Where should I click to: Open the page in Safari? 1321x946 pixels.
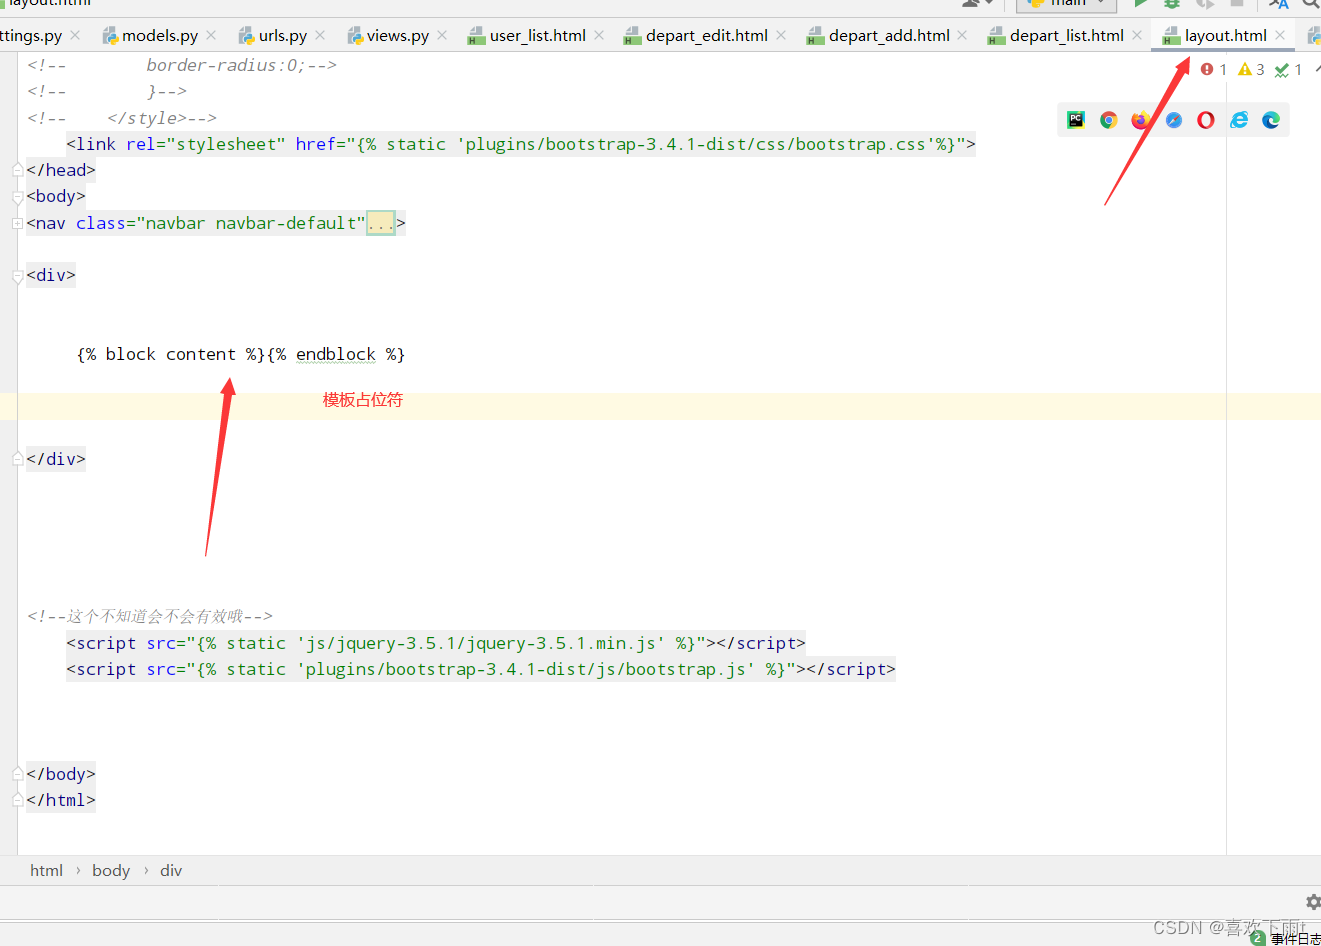1174,120
